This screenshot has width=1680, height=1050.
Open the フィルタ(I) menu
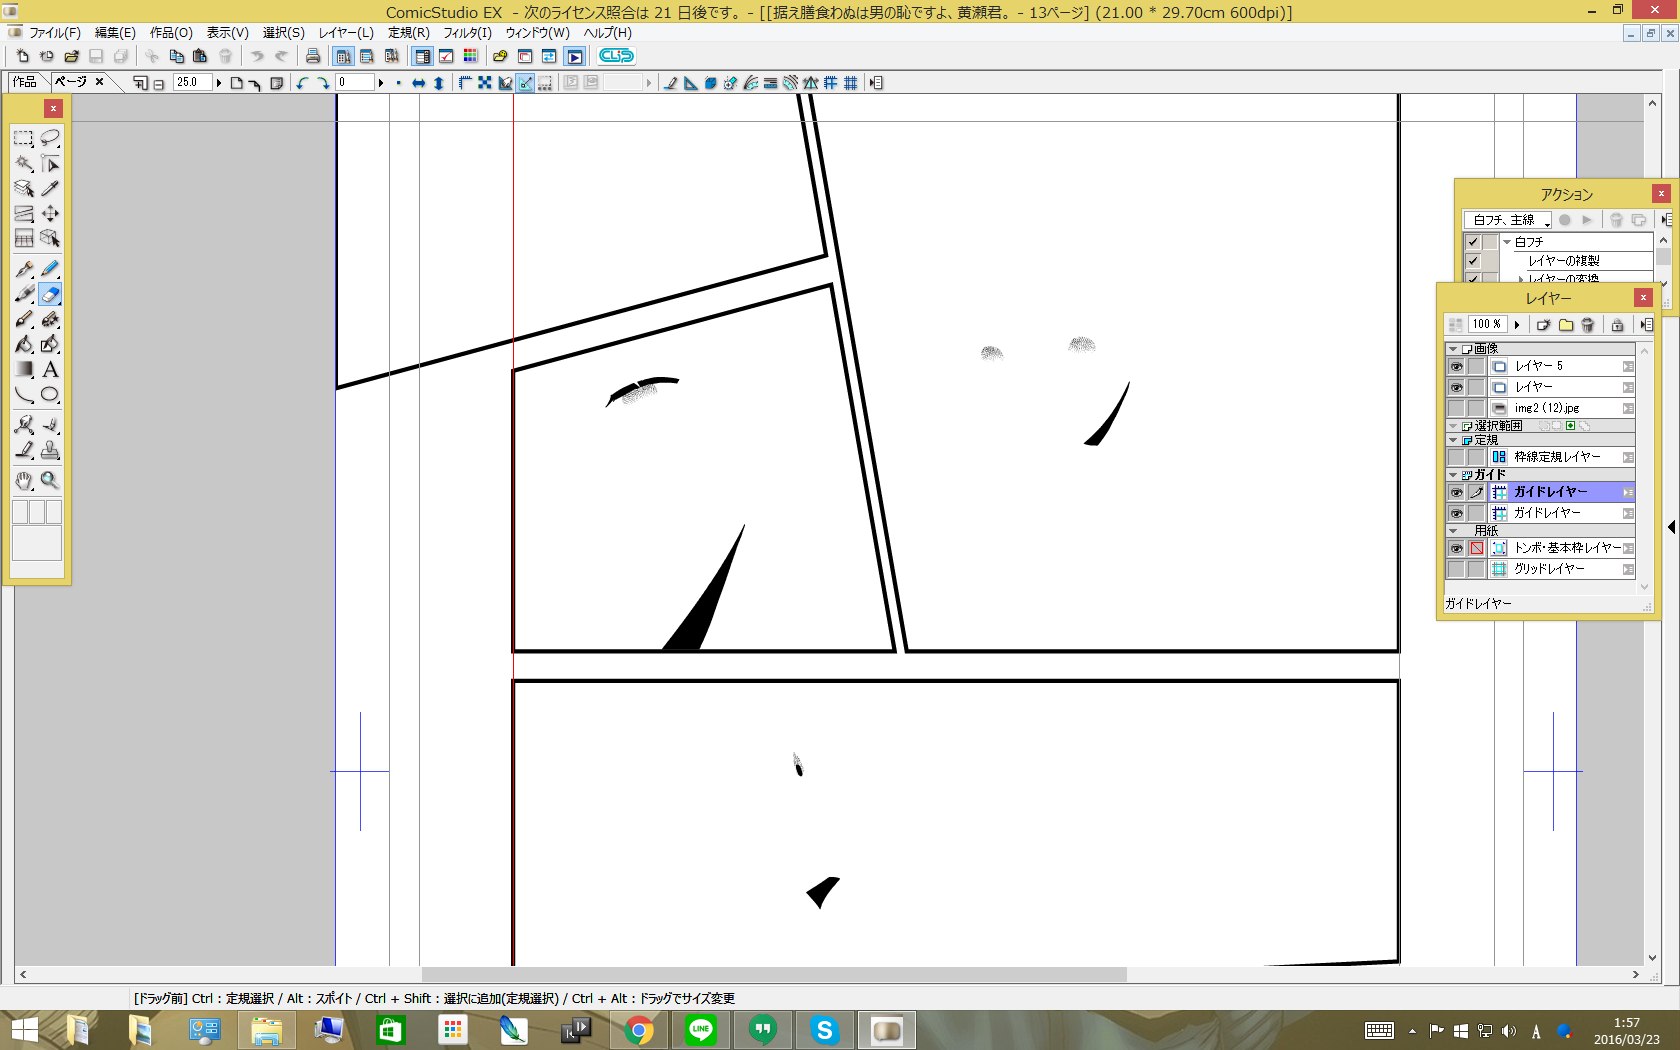click(x=467, y=33)
